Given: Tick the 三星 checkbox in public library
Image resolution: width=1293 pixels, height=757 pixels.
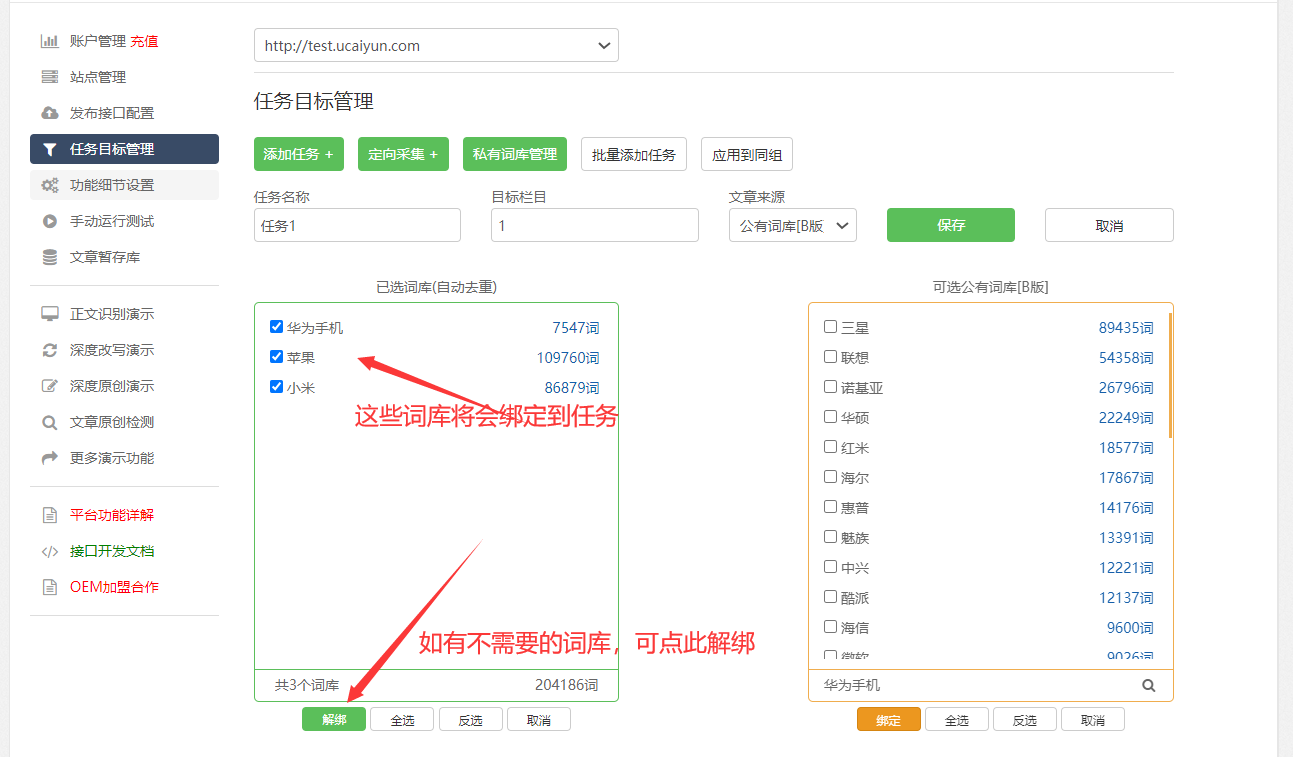Looking at the screenshot, I should (830, 327).
